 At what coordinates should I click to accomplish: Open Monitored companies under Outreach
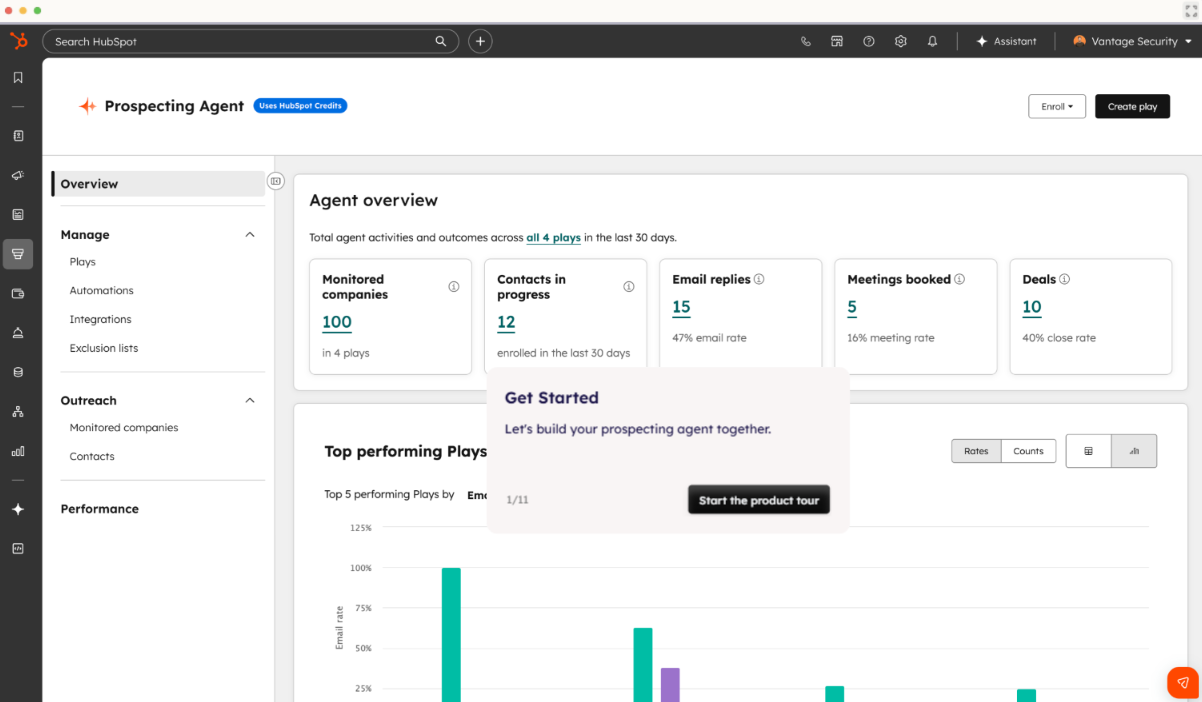click(124, 428)
